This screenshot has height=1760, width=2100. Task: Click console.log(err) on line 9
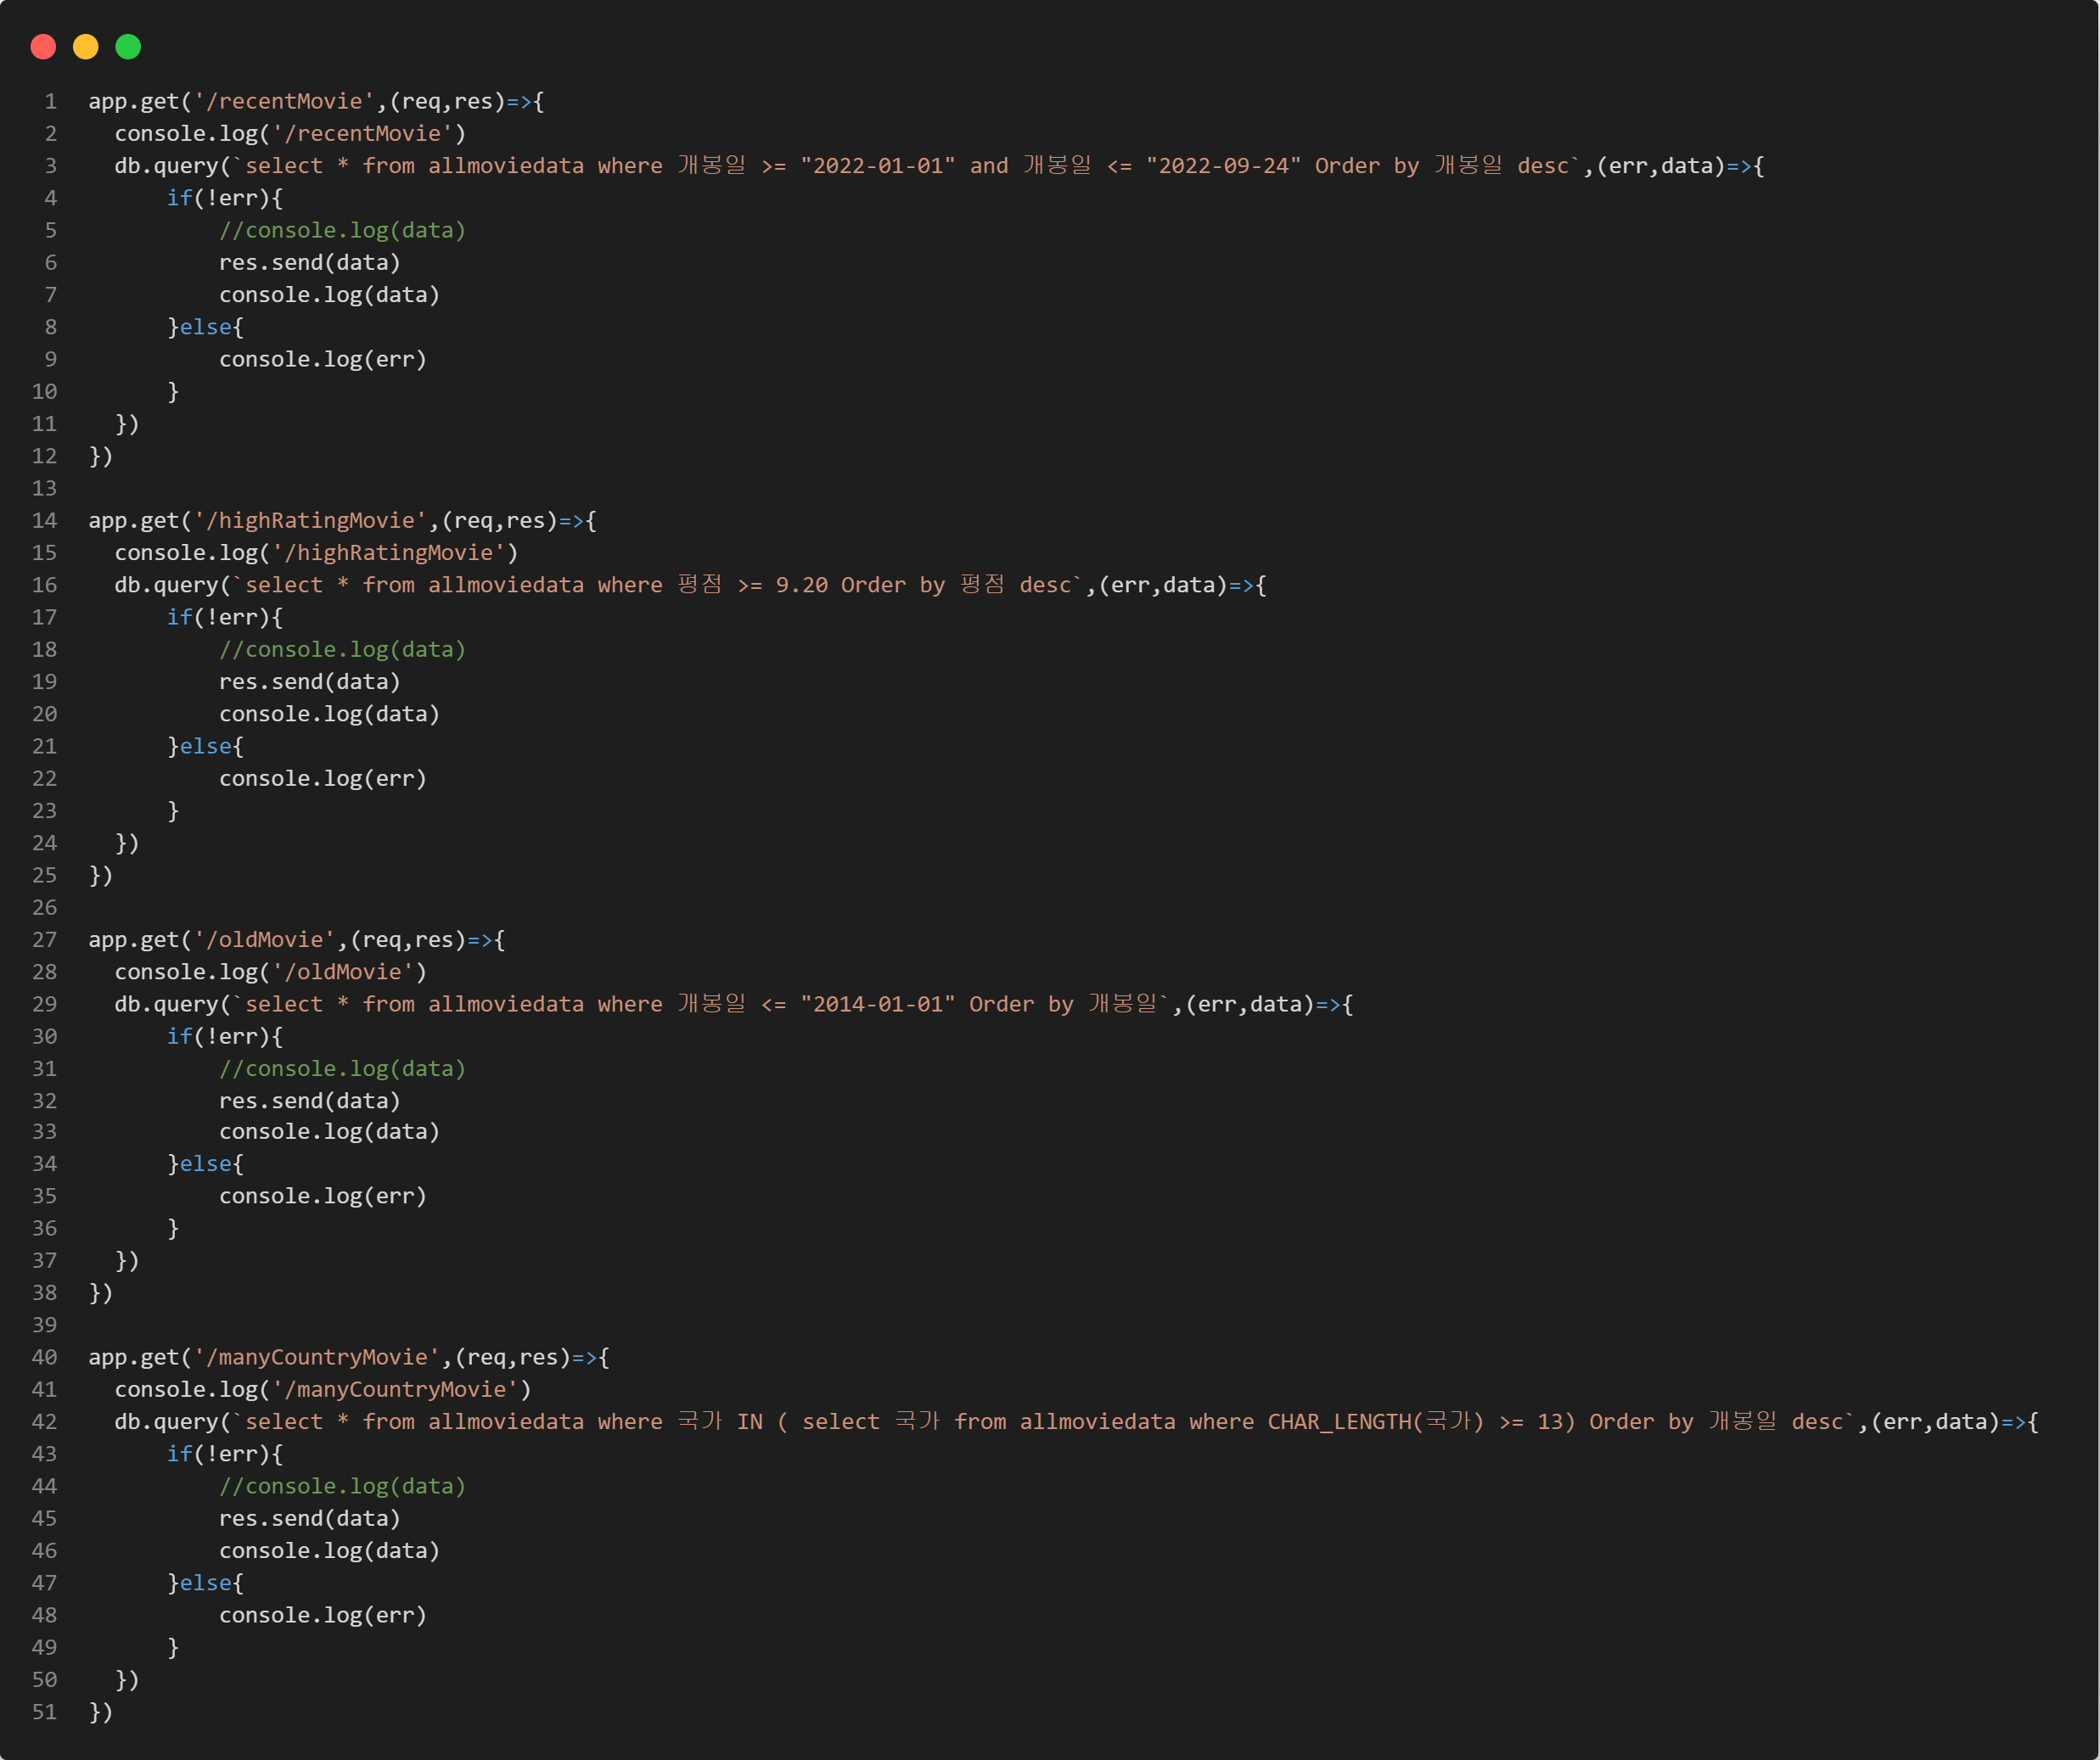click(323, 360)
